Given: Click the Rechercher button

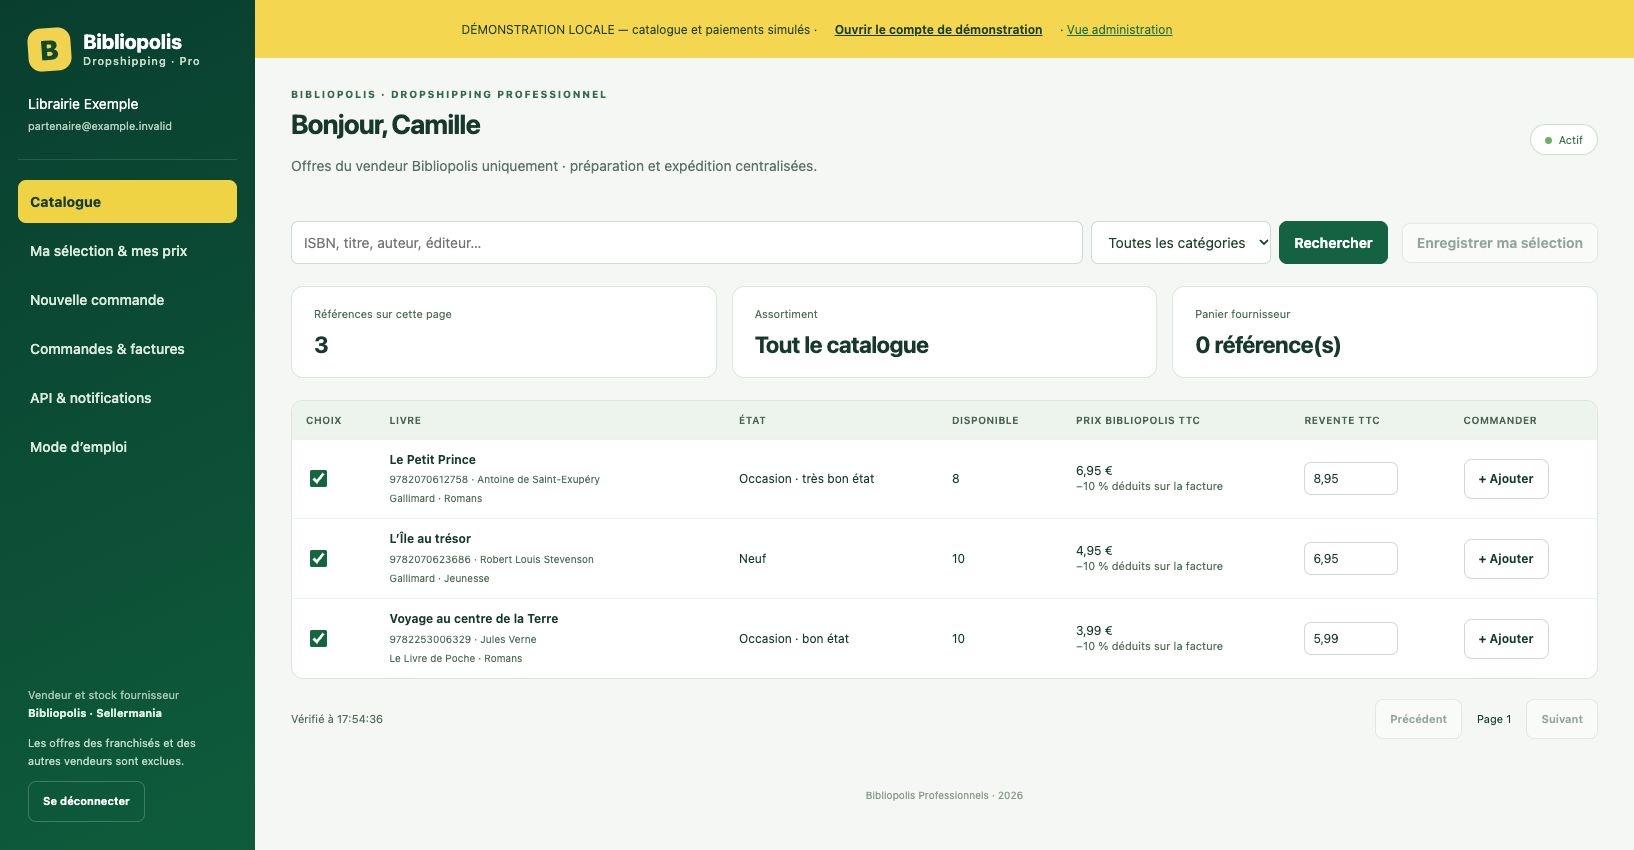Looking at the screenshot, I should [x=1333, y=243].
